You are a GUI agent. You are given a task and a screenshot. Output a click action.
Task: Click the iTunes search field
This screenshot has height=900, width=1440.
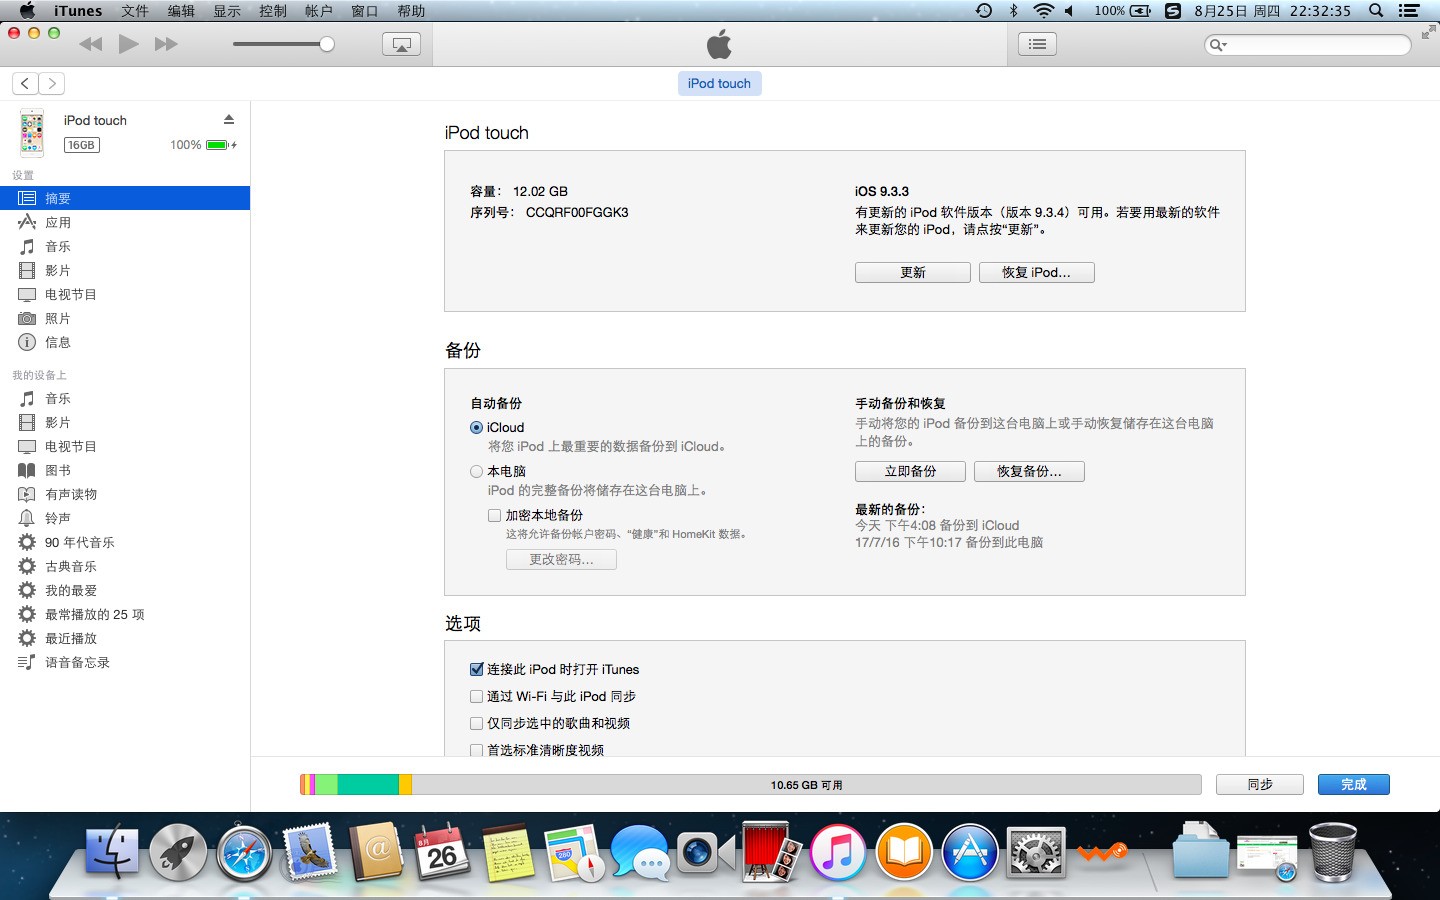pos(1308,44)
